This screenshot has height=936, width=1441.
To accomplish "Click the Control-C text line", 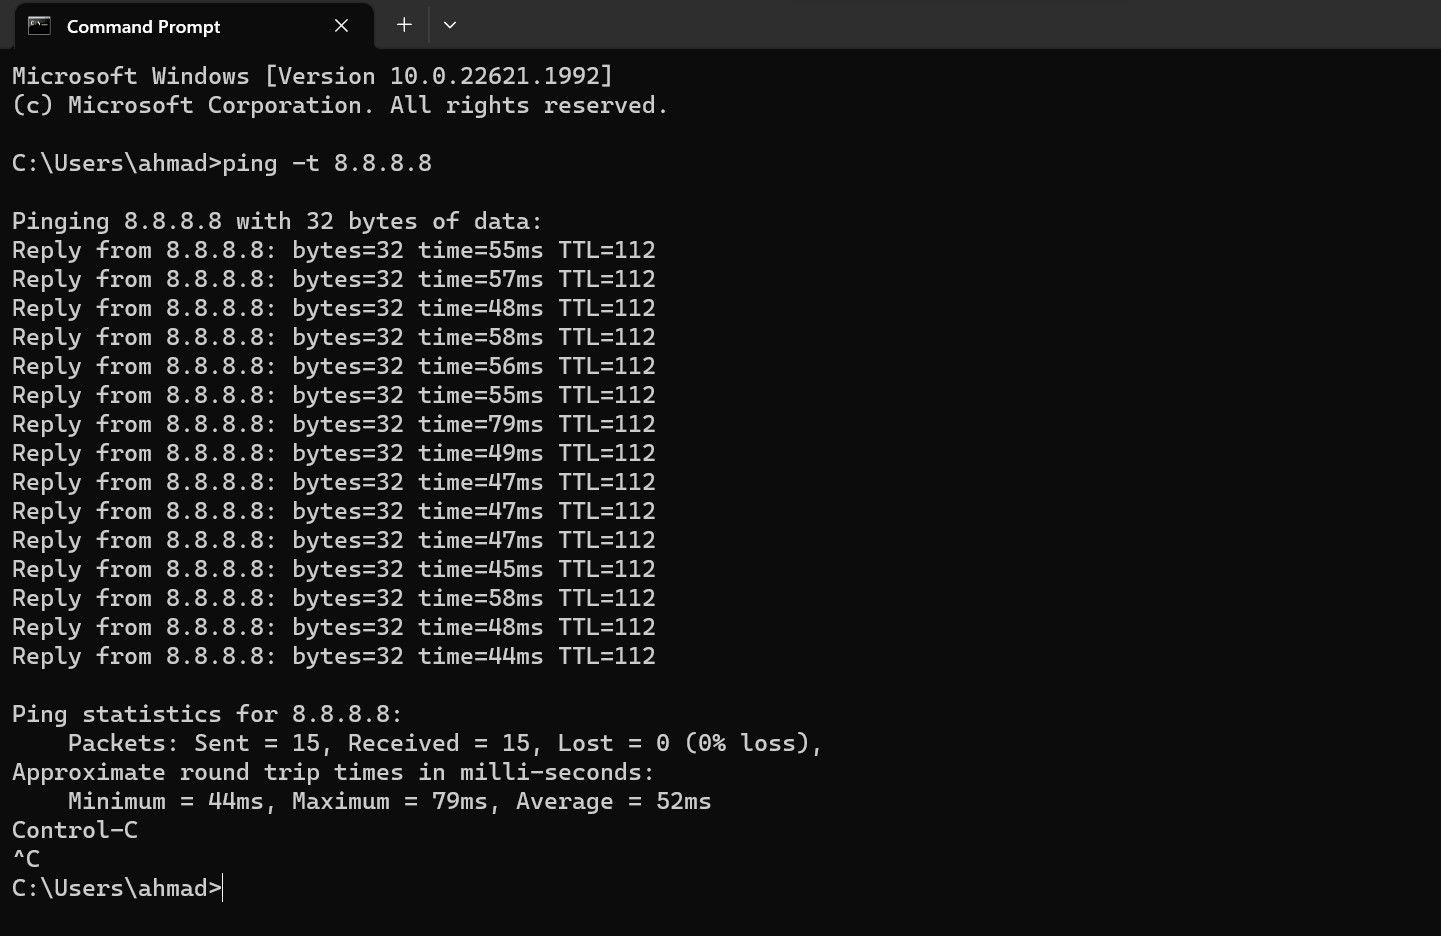I will tap(75, 829).
